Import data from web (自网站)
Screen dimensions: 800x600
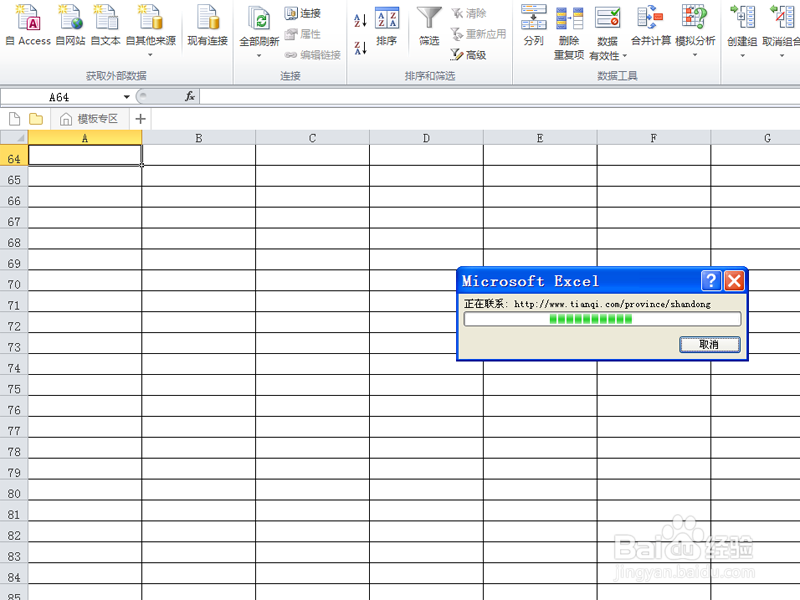(70, 26)
